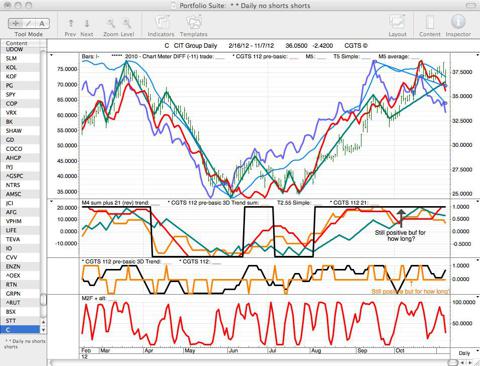
Task: Click the zoom in magnifier
Action: 127,23
